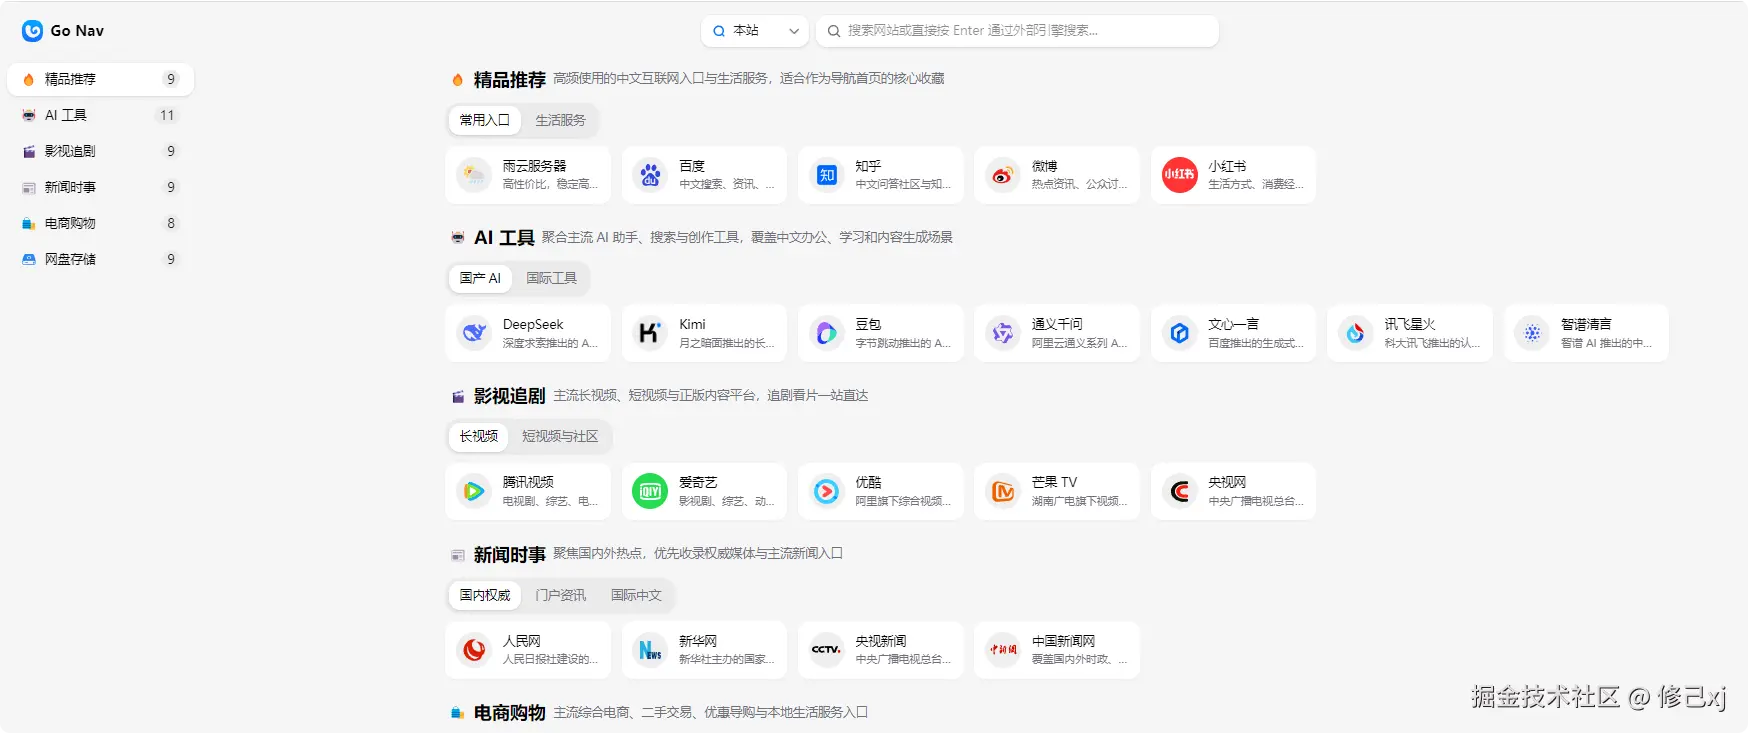The image size is (1748, 733).
Task: Open the 知乎 link title
Action: click(x=868, y=166)
